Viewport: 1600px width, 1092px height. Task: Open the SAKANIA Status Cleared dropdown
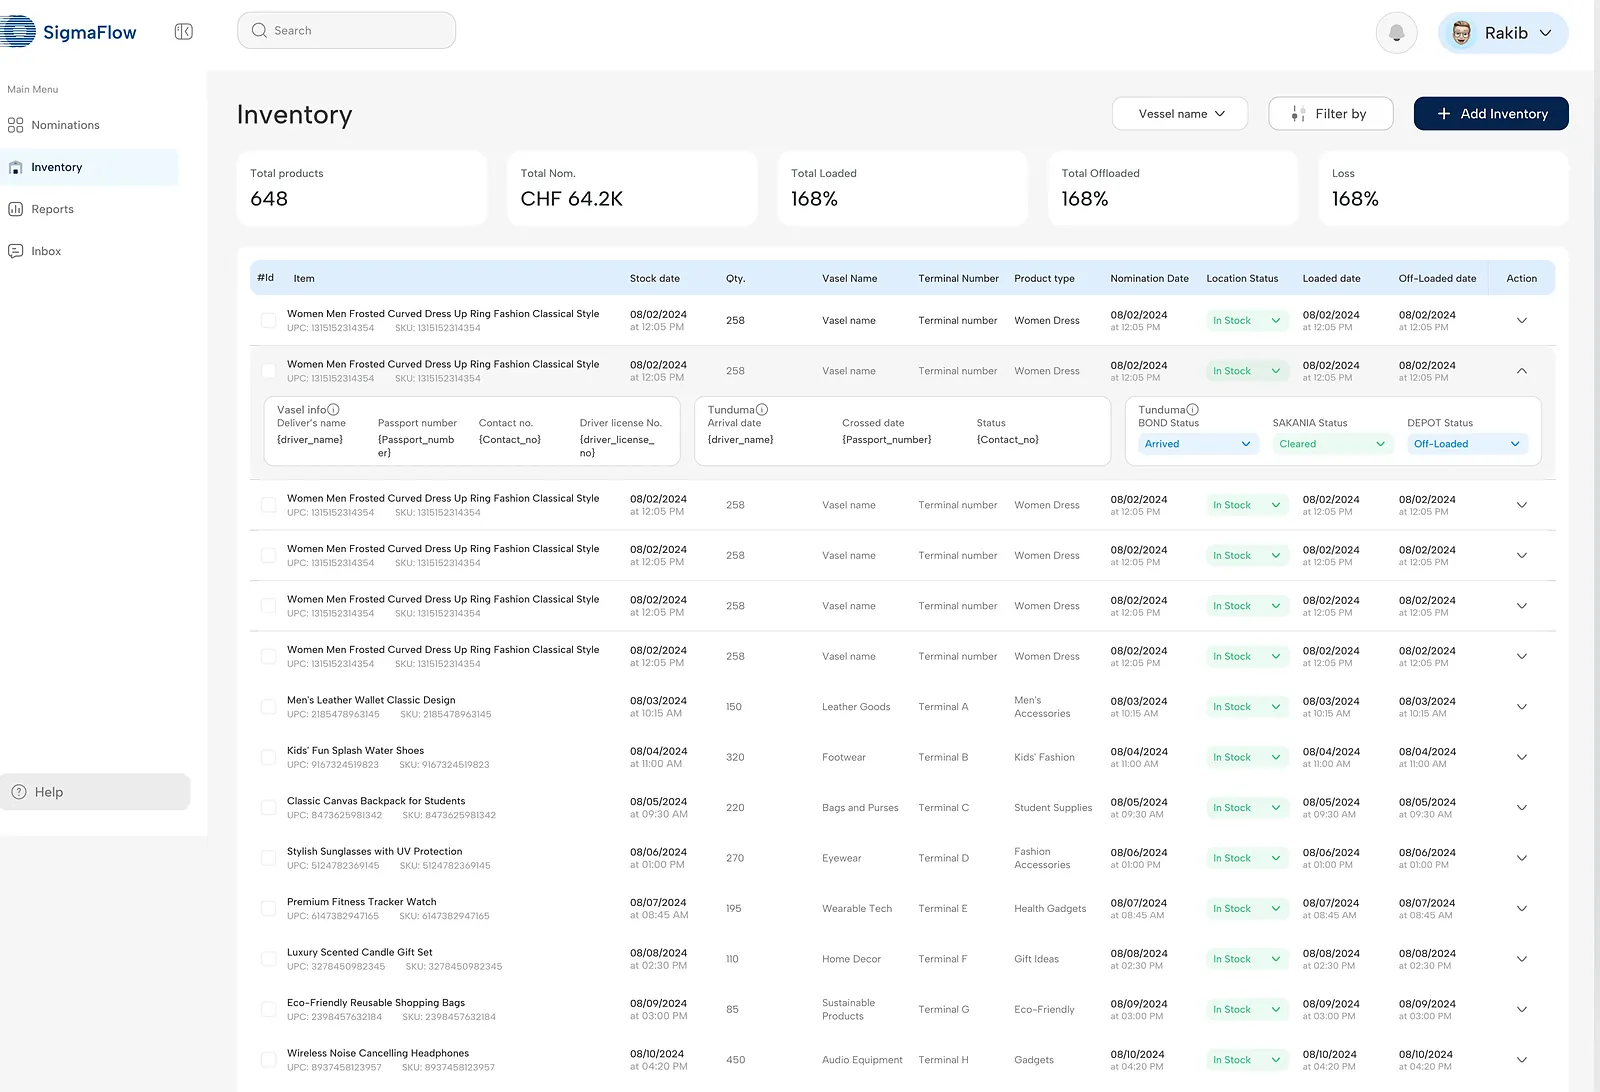1333,444
